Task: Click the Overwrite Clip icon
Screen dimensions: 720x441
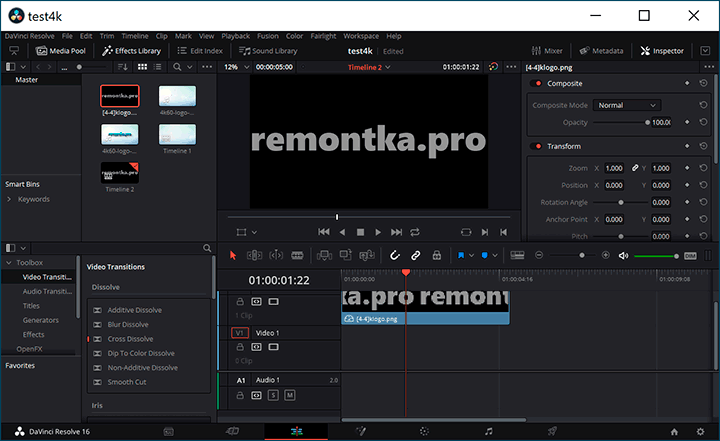Action: tap(345, 255)
